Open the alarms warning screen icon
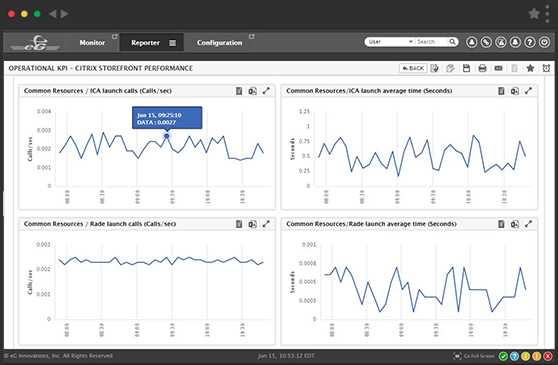Image resolution: width=558 pixels, height=365 pixels. [x=501, y=42]
